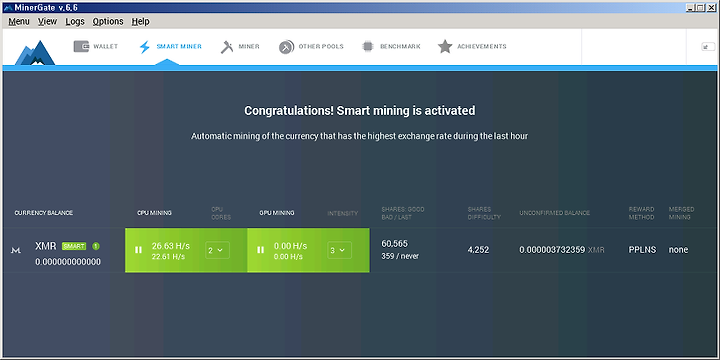Click the CPU Cores column header
Screen dimensions: 720x360
pos(221,213)
